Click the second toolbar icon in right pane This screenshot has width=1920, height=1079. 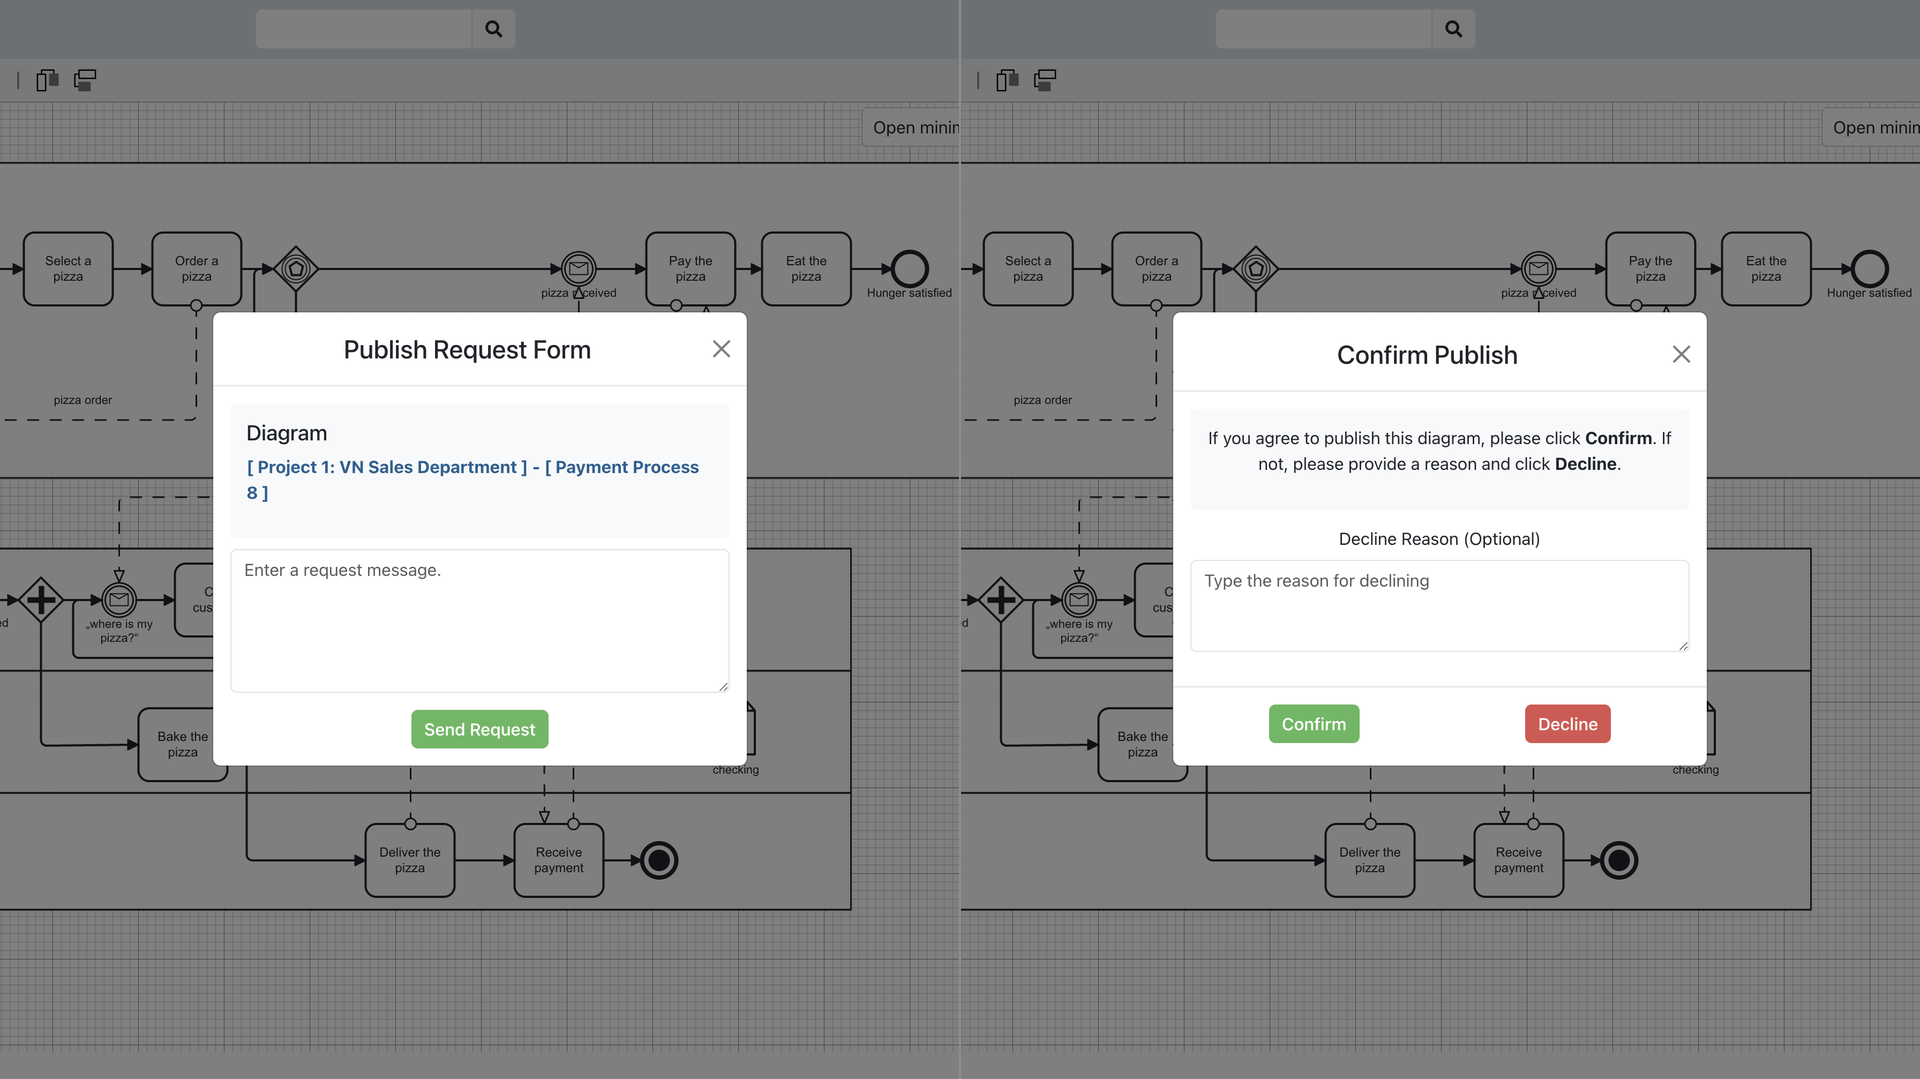pyautogui.click(x=1045, y=80)
